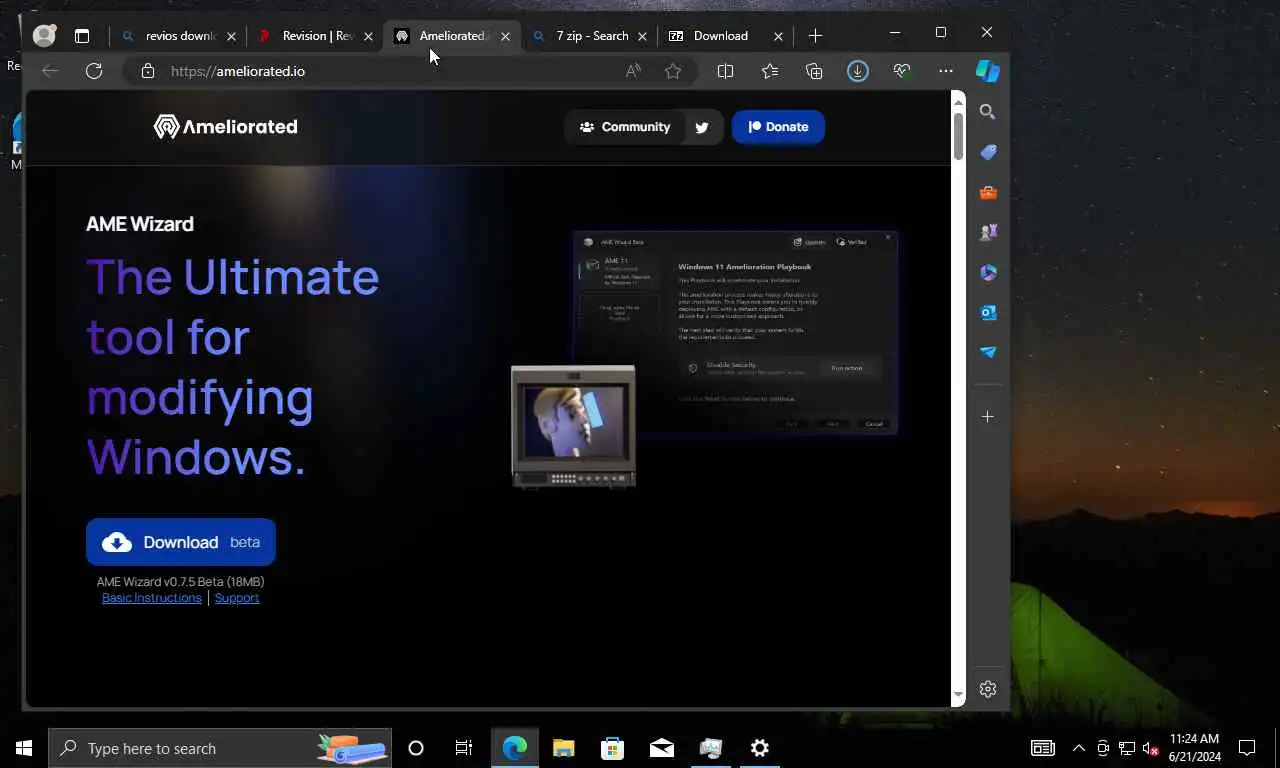Open Settings gear in taskbar

tap(760, 748)
